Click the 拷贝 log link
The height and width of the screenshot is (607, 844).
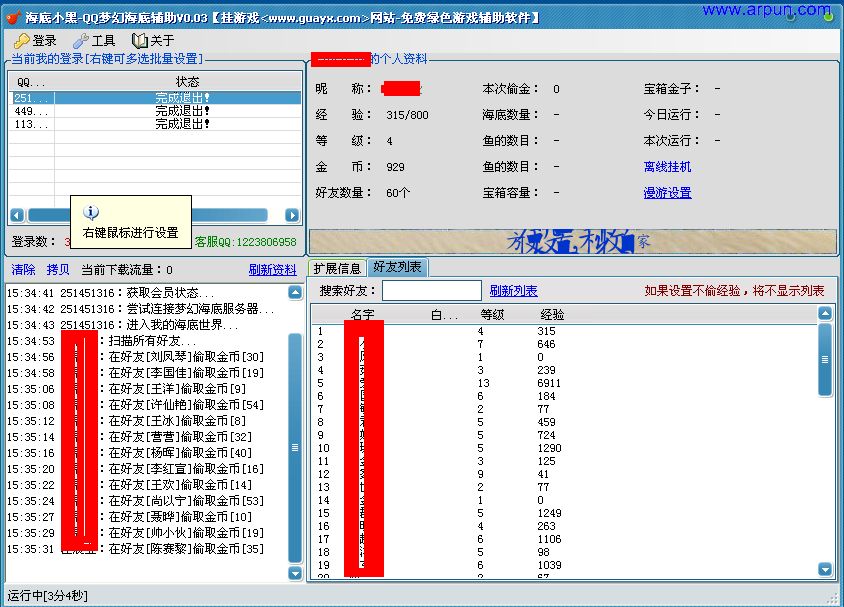pos(58,270)
